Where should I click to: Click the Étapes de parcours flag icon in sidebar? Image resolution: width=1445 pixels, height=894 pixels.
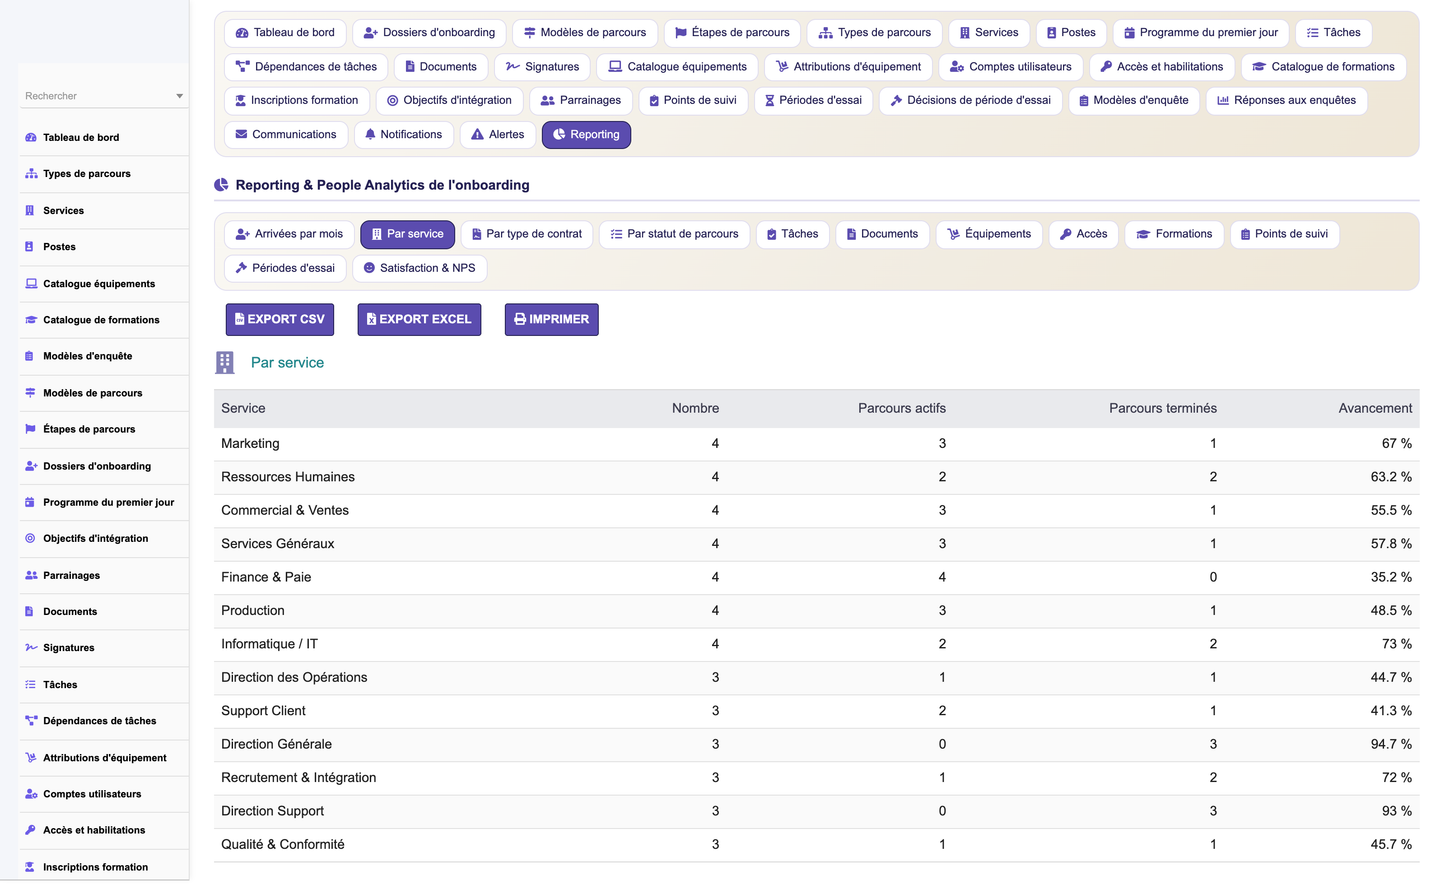pos(31,429)
